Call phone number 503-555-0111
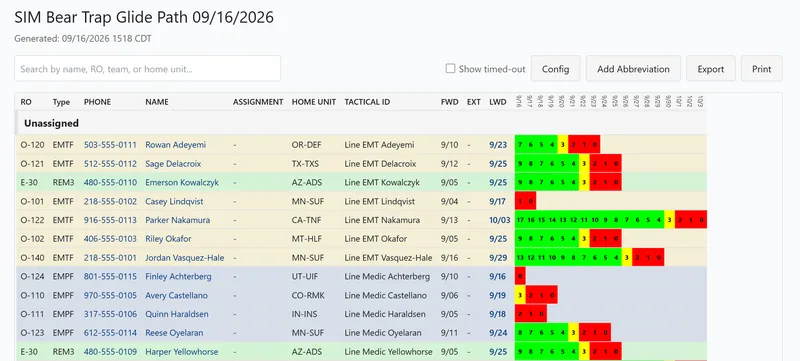This screenshot has width=800, height=361. (x=110, y=145)
